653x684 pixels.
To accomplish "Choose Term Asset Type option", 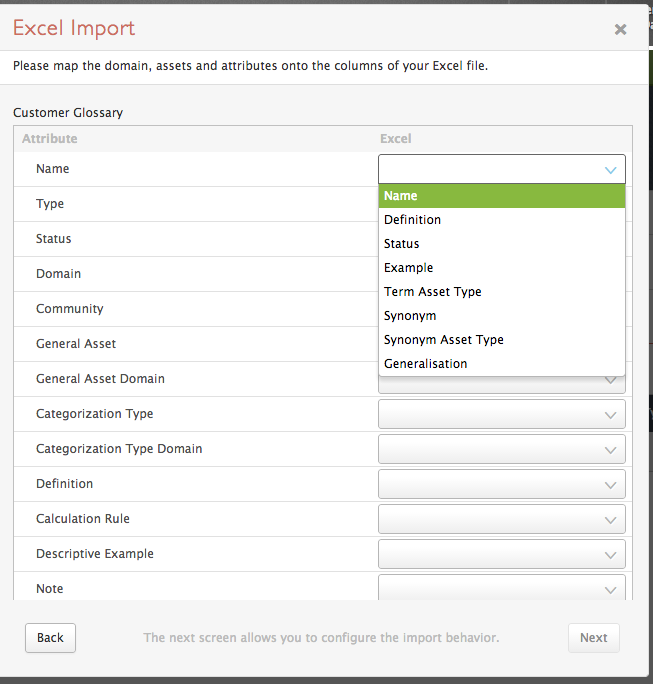I will coord(502,292).
